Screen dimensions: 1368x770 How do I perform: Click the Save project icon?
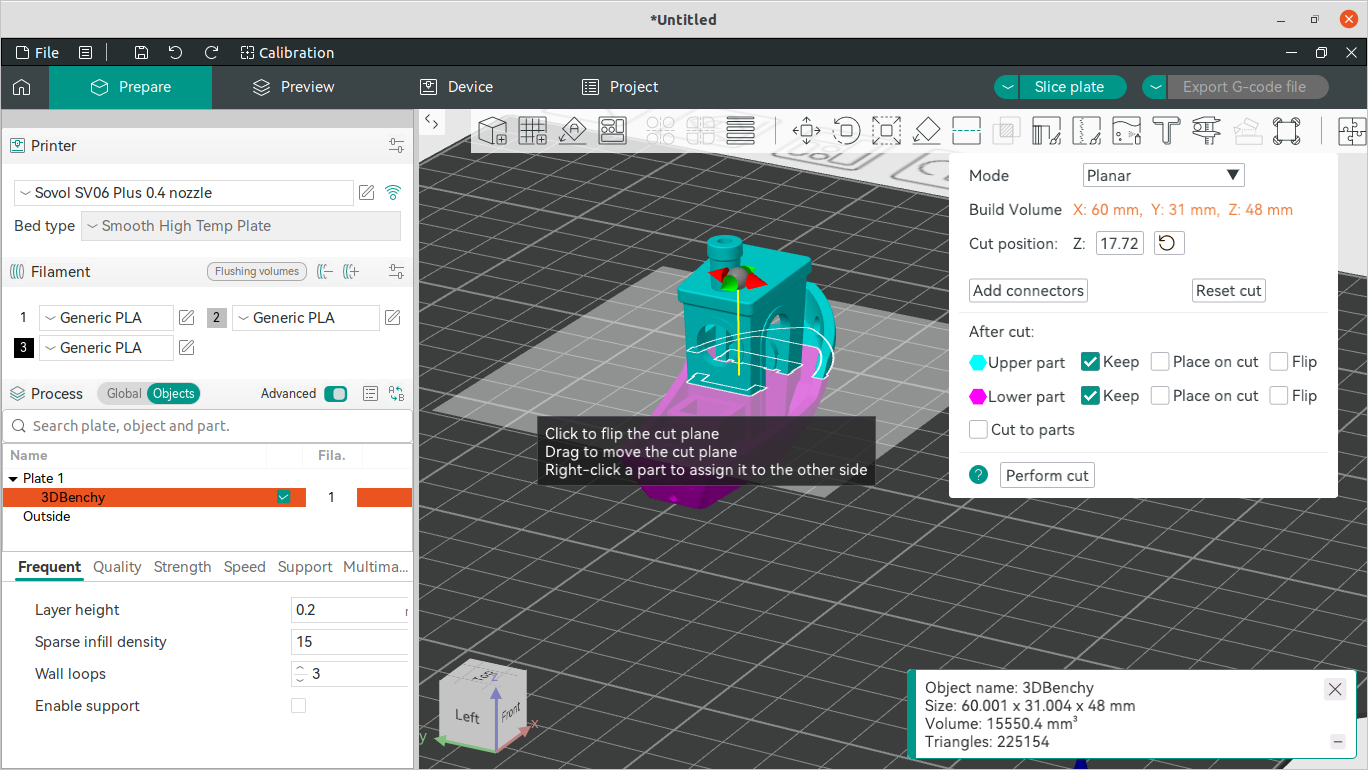click(x=141, y=53)
